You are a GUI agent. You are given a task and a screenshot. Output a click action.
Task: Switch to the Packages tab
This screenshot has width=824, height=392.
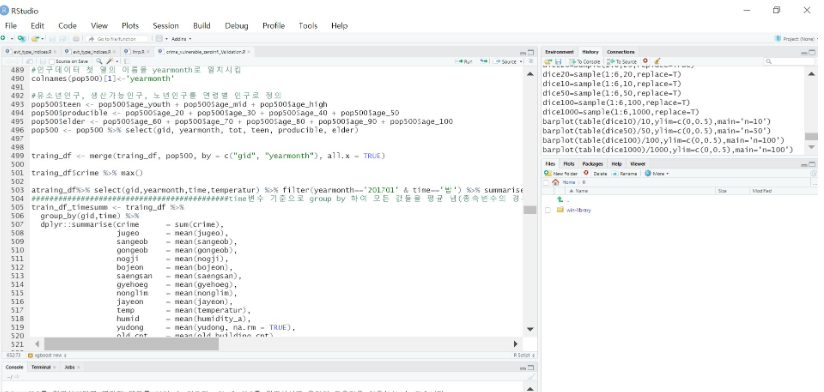click(x=592, y=164)
